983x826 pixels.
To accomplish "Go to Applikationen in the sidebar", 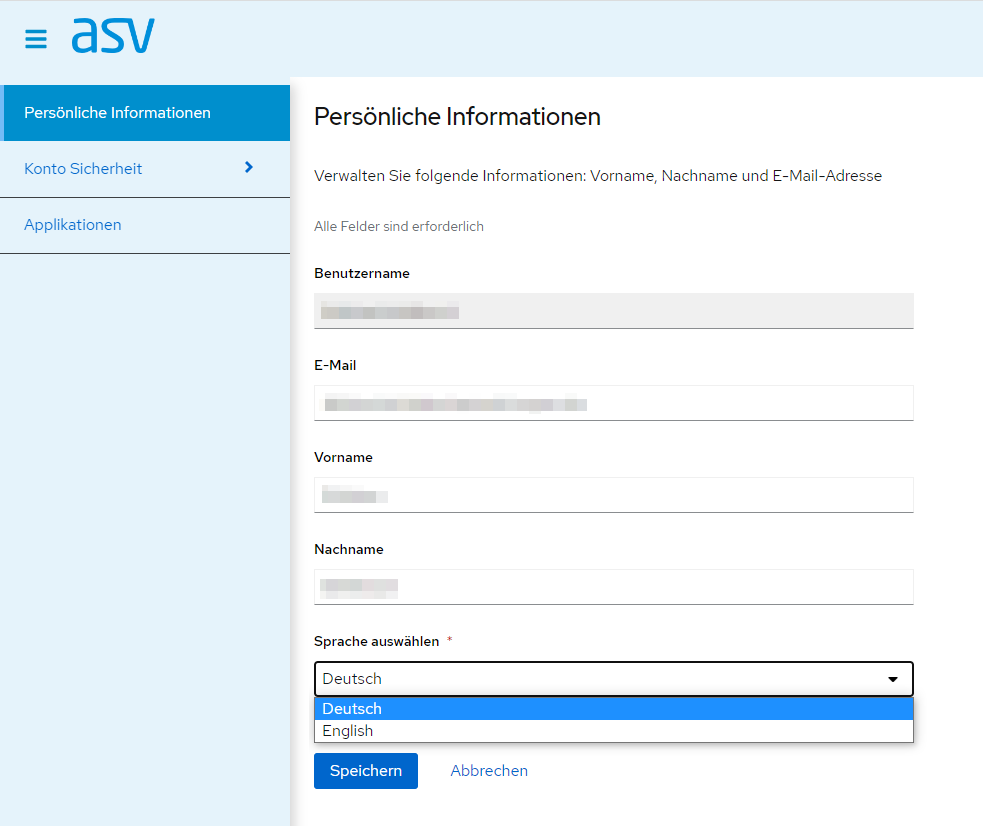I will pyautogui.click(x=145, y=225).
